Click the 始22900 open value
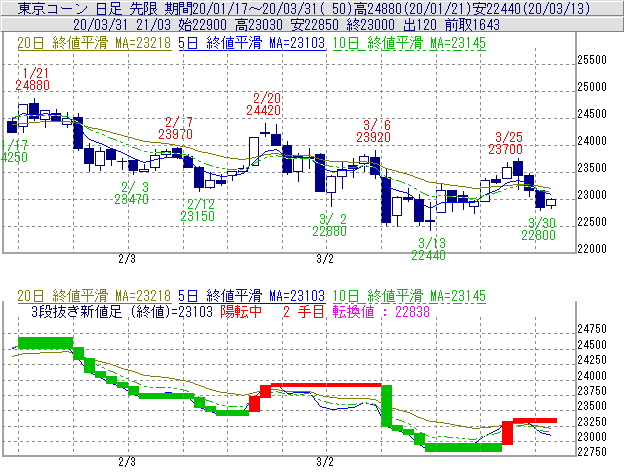Viewport: 624px width, 474px height. coord(203,25)
